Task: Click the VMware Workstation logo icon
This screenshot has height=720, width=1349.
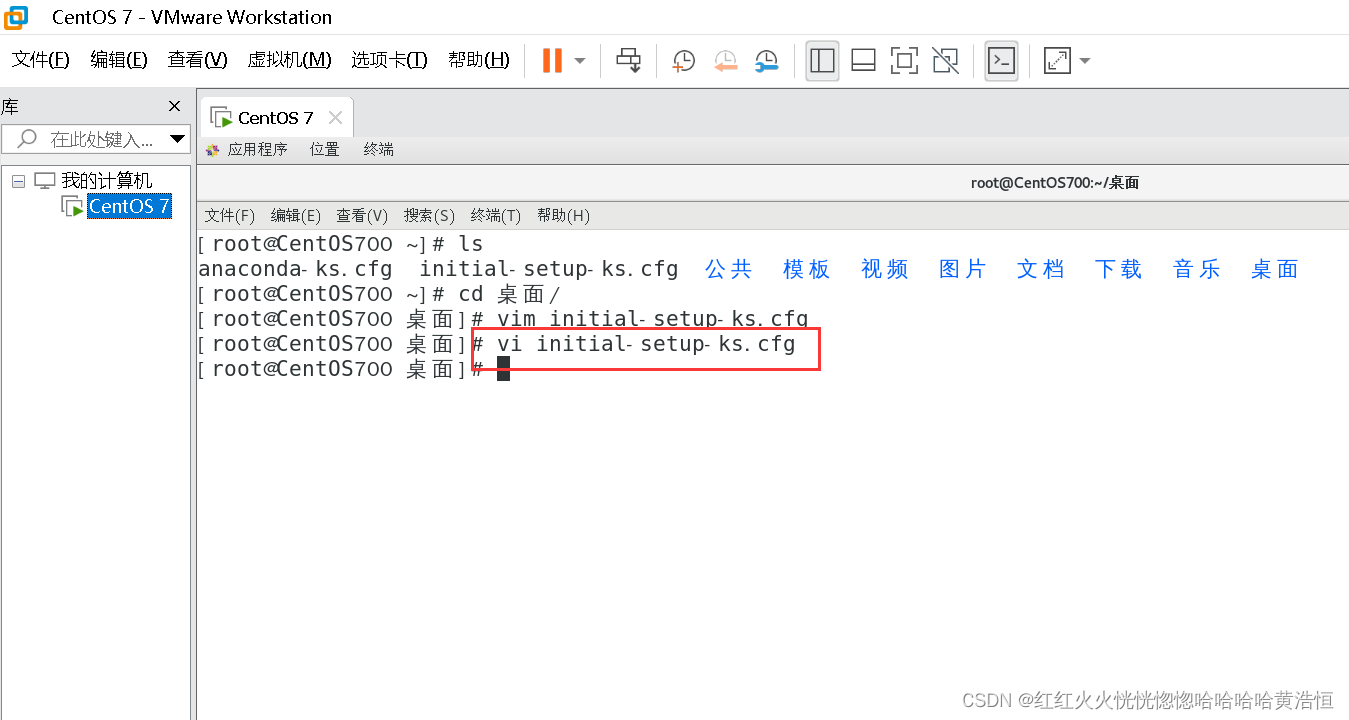Action: click(x=16, y=17)
